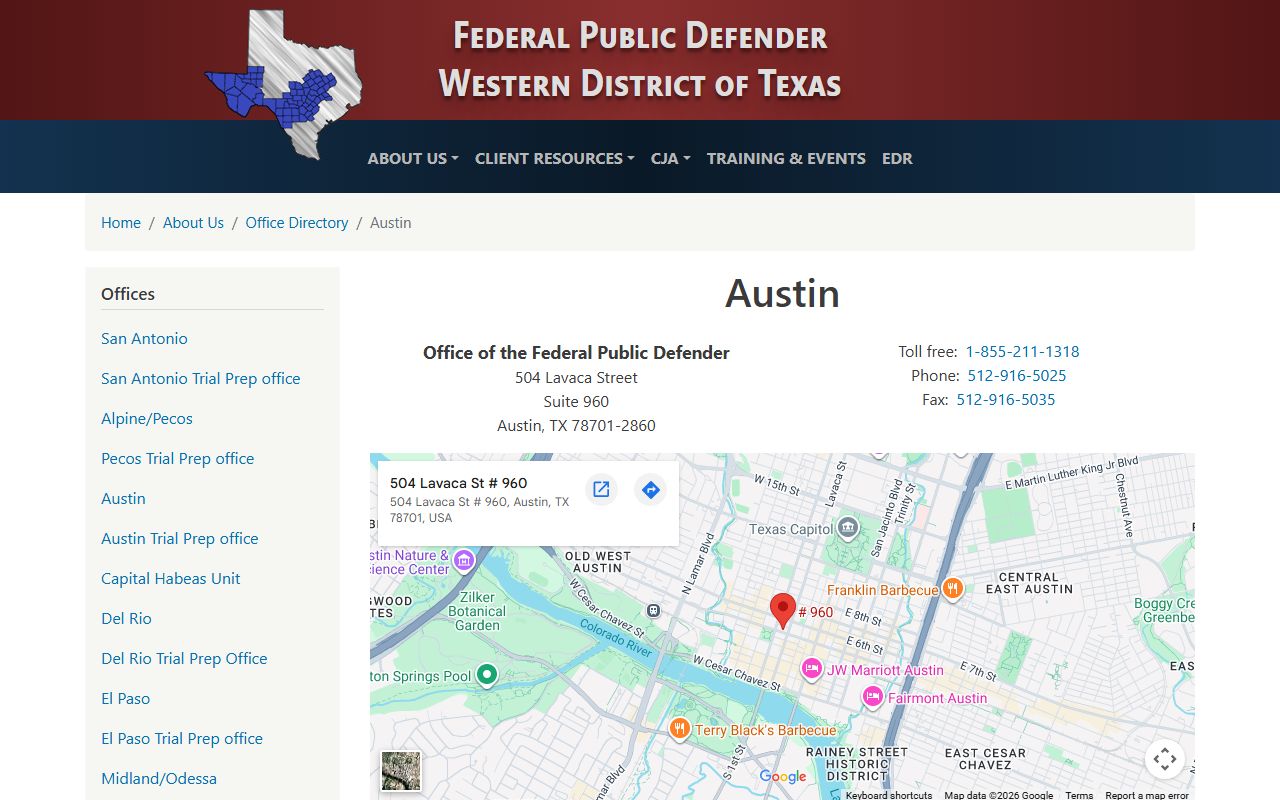Select Austin in the Offices sidebar

[123, 498]
